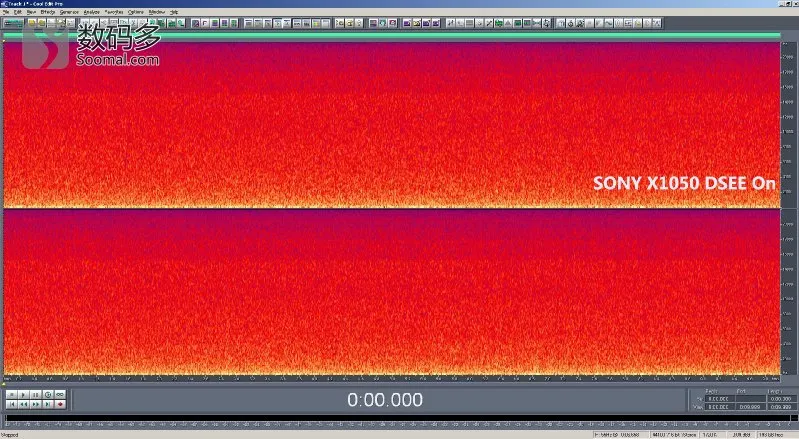The width and height of the screenshot is (799, 439).
Task: Click the 0:00.000 time display
Action: click(385, 400)
